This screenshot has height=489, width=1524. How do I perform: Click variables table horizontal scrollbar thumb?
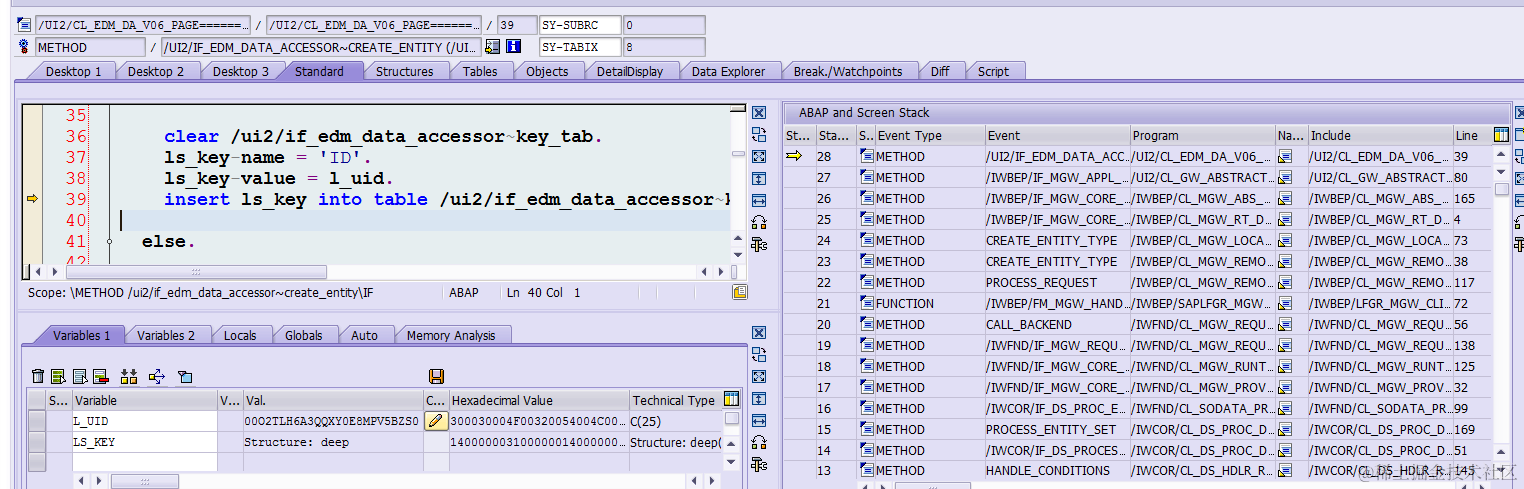pos(145,481)
